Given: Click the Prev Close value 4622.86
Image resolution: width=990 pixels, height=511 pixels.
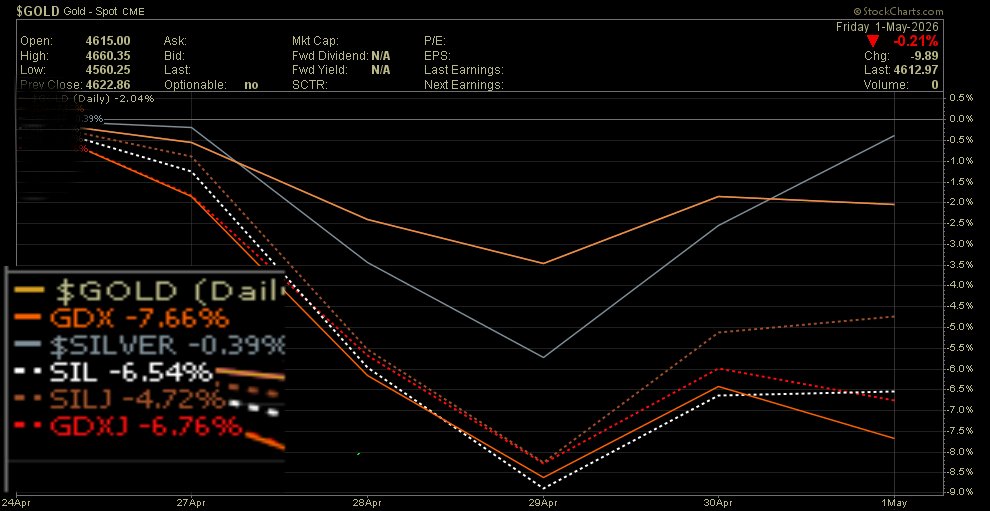Looking at the screenshot, I should [108, 85].
